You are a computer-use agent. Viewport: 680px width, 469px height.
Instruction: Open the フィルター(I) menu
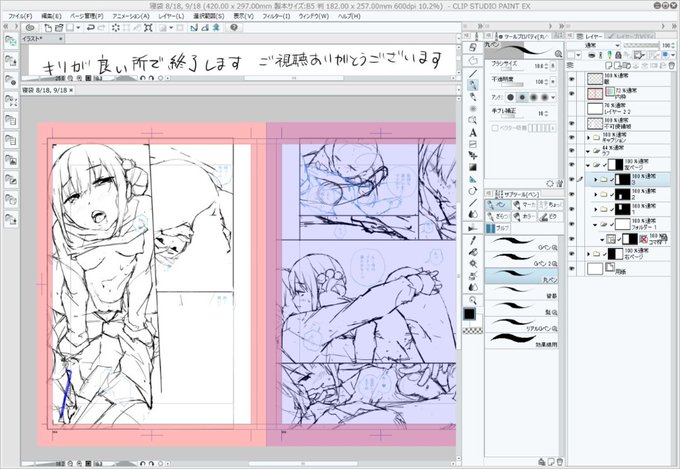276,16
